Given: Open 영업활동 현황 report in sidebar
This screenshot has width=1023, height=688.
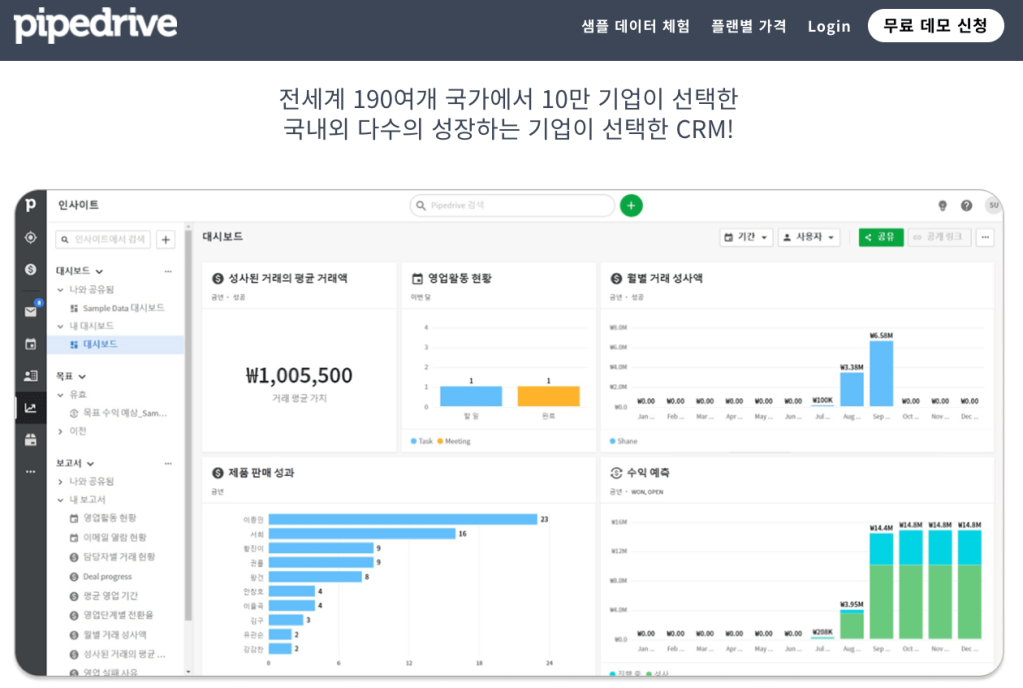Looking at the screenshot, I should (103, 518).
